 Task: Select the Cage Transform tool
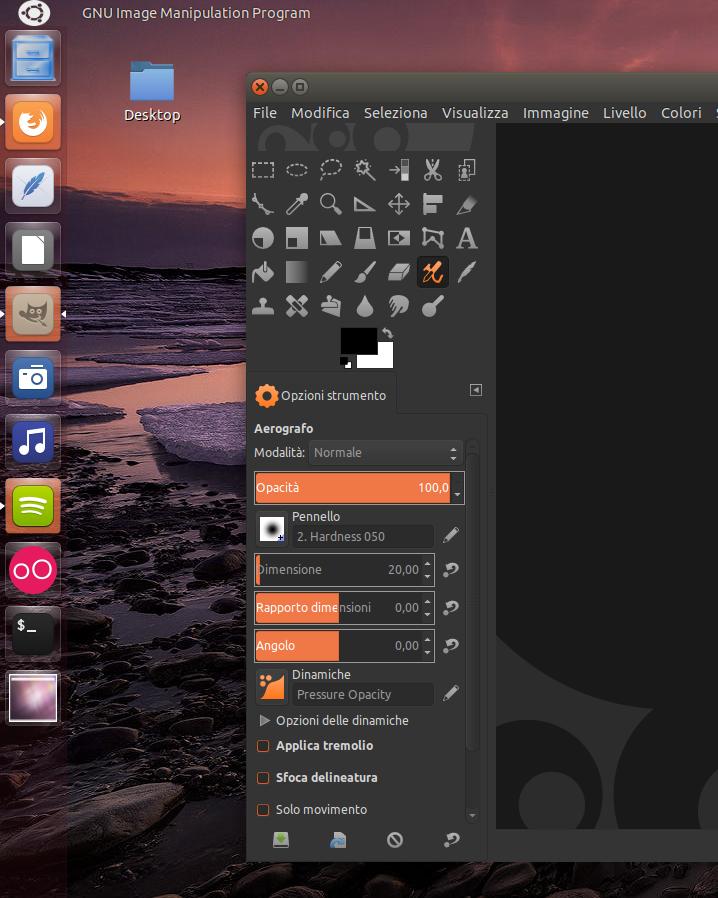tap(433, 238)
